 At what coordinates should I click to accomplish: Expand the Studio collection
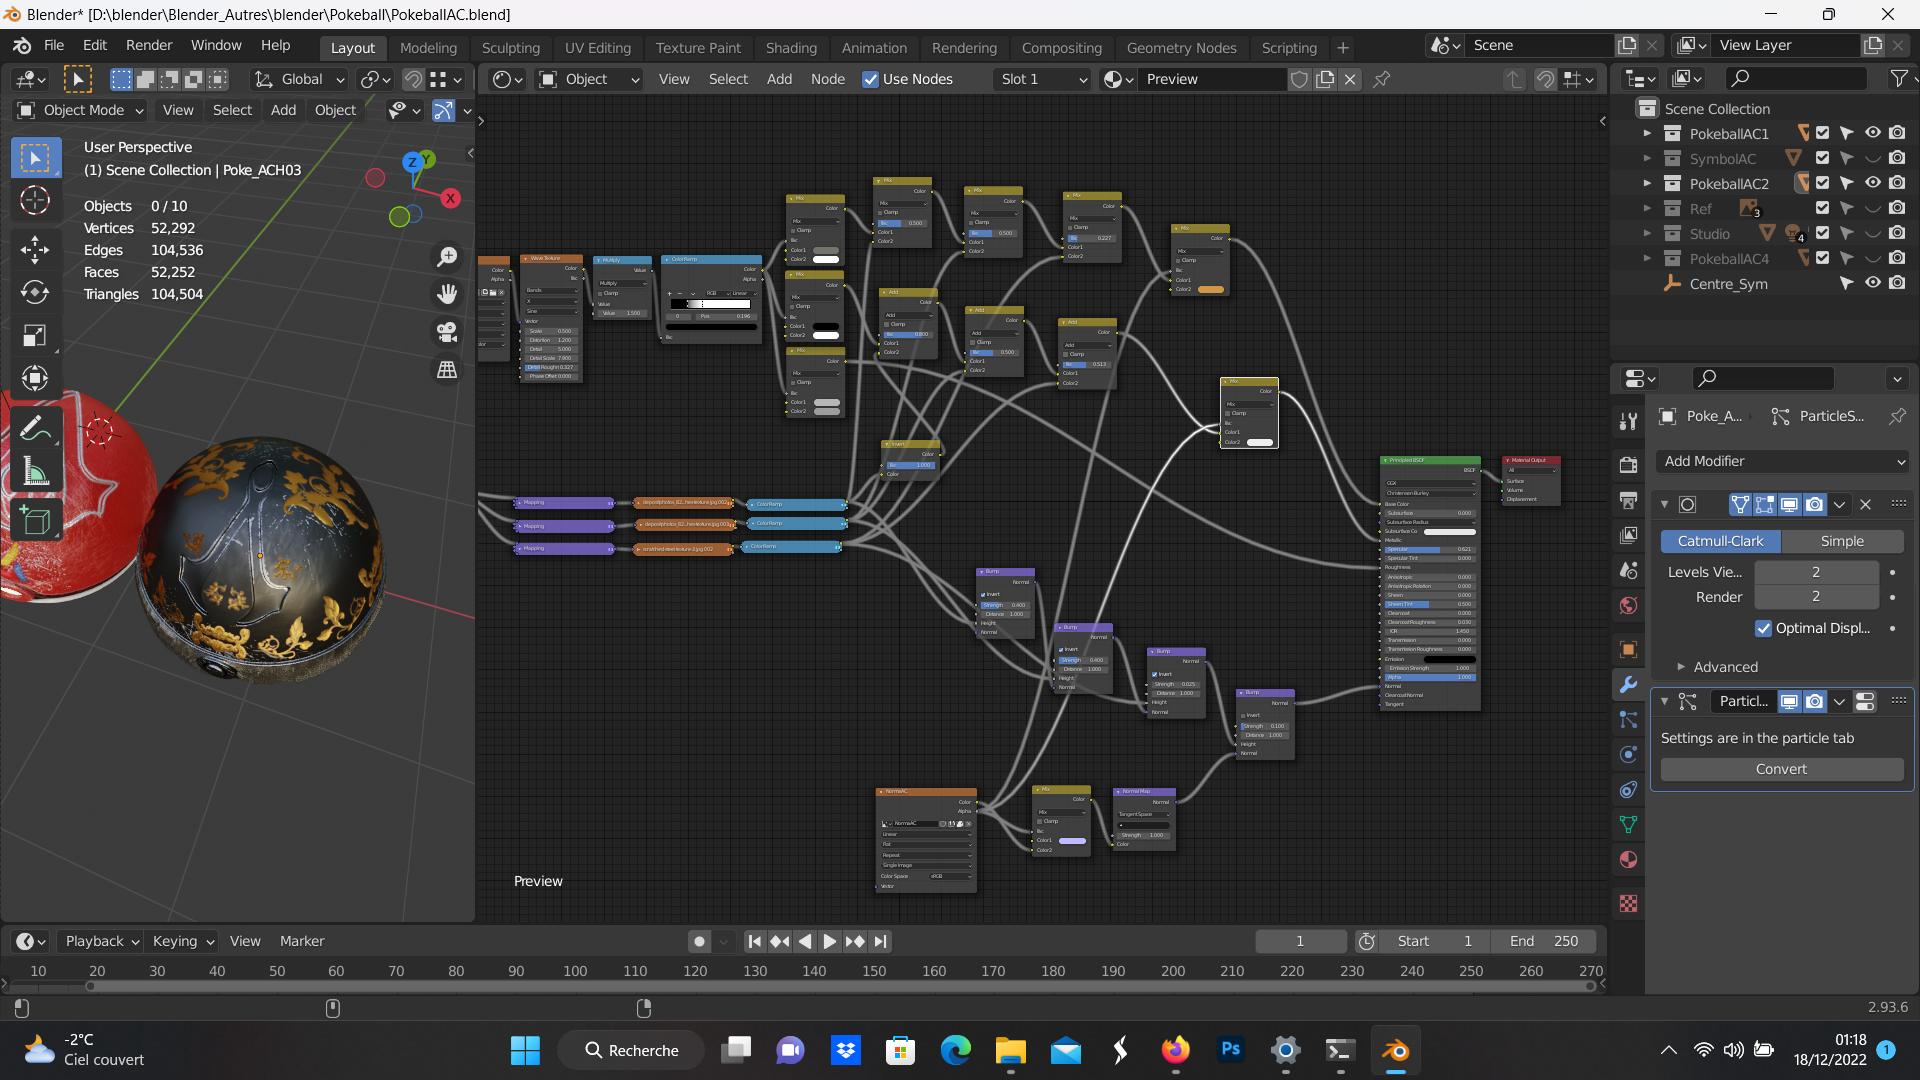[1647, 233]
